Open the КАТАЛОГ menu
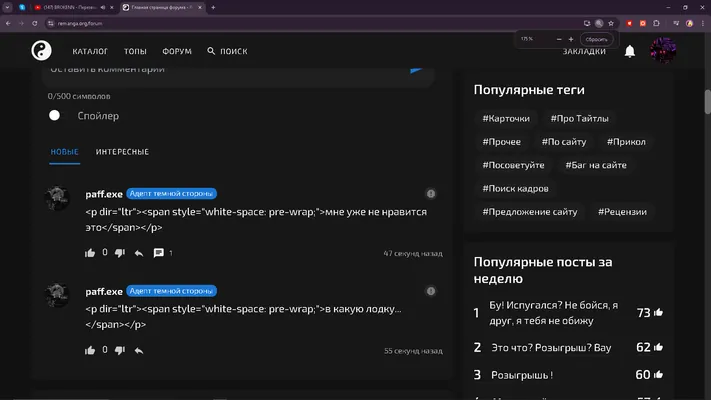This screenshot has height=400, width=711. coord(90,51)
